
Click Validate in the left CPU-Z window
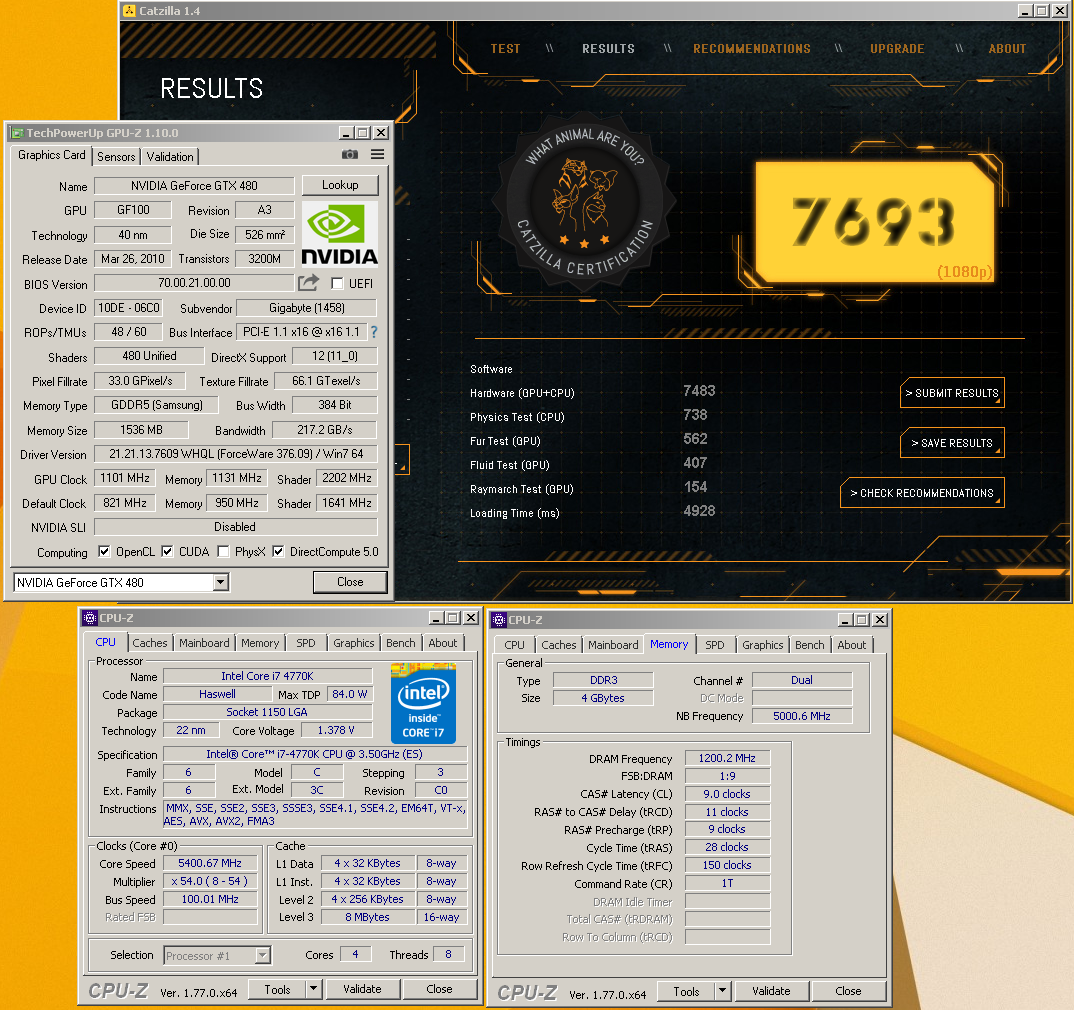tap(362, 989)
